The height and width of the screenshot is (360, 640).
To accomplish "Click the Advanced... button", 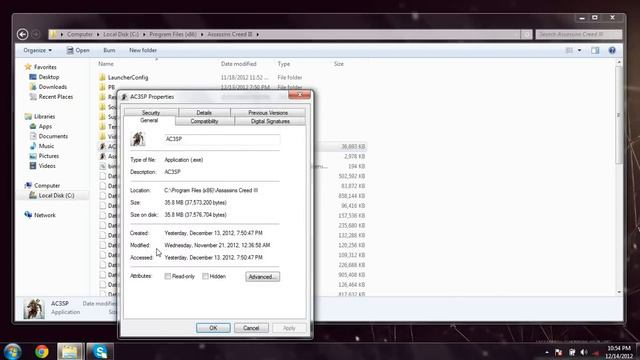I will click(262, 277).
